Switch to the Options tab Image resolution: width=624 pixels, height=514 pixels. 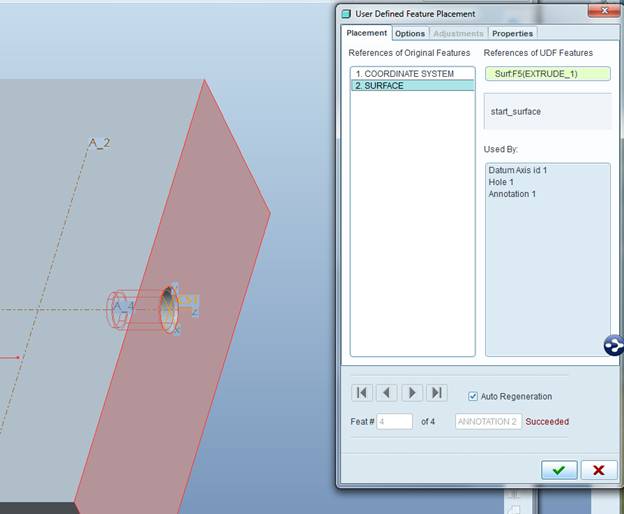(x=410, y=33)
